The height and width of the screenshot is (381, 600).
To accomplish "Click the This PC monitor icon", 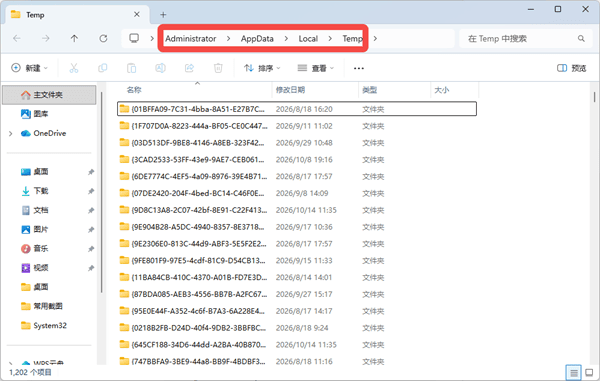I will click(x=134, y=38).
